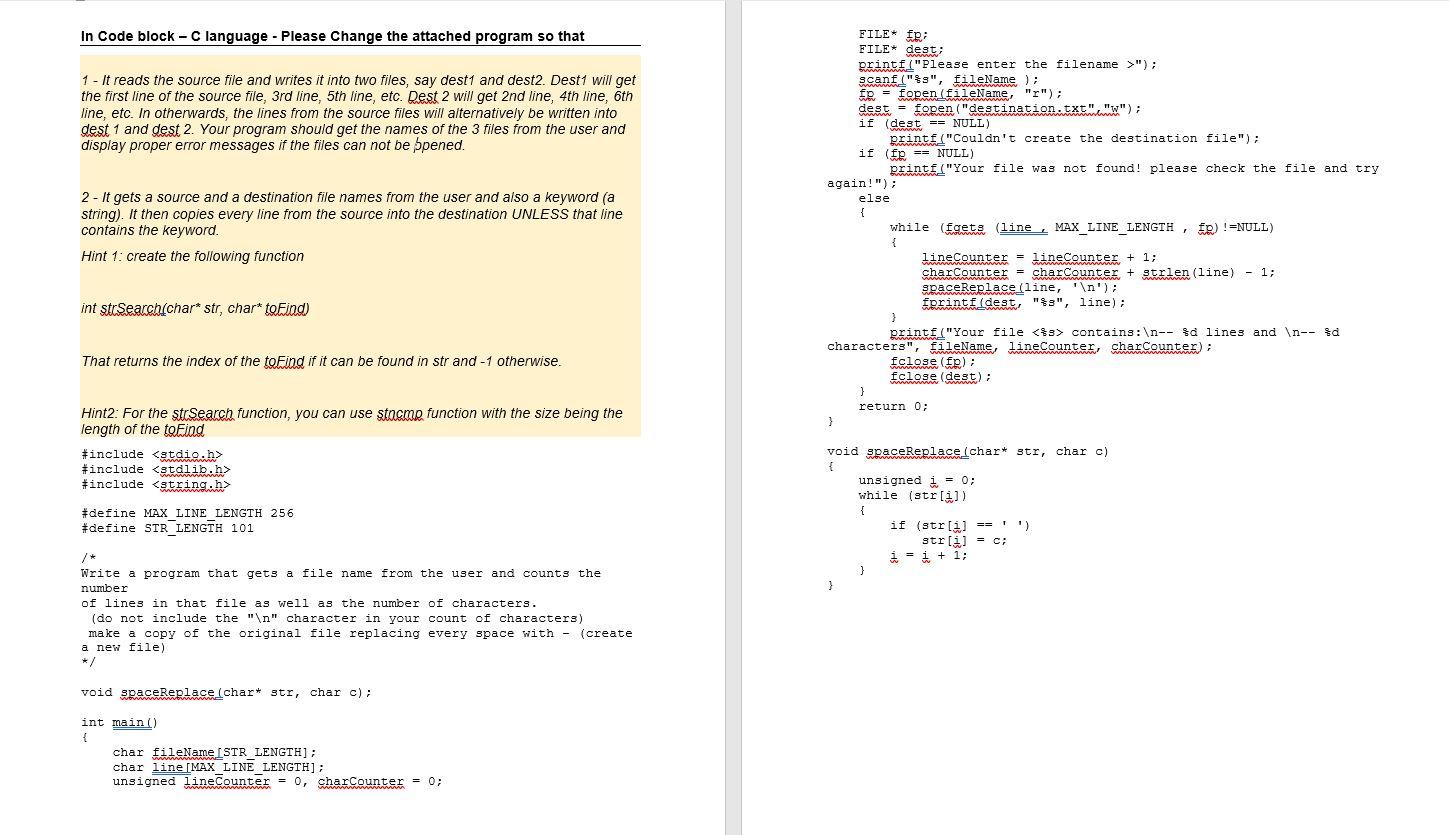This screenshot has height=835, width=1449.
Task: Click the 'dest = fopen("destination.txt","w");' line
Action: click(x=1000, y=109)
